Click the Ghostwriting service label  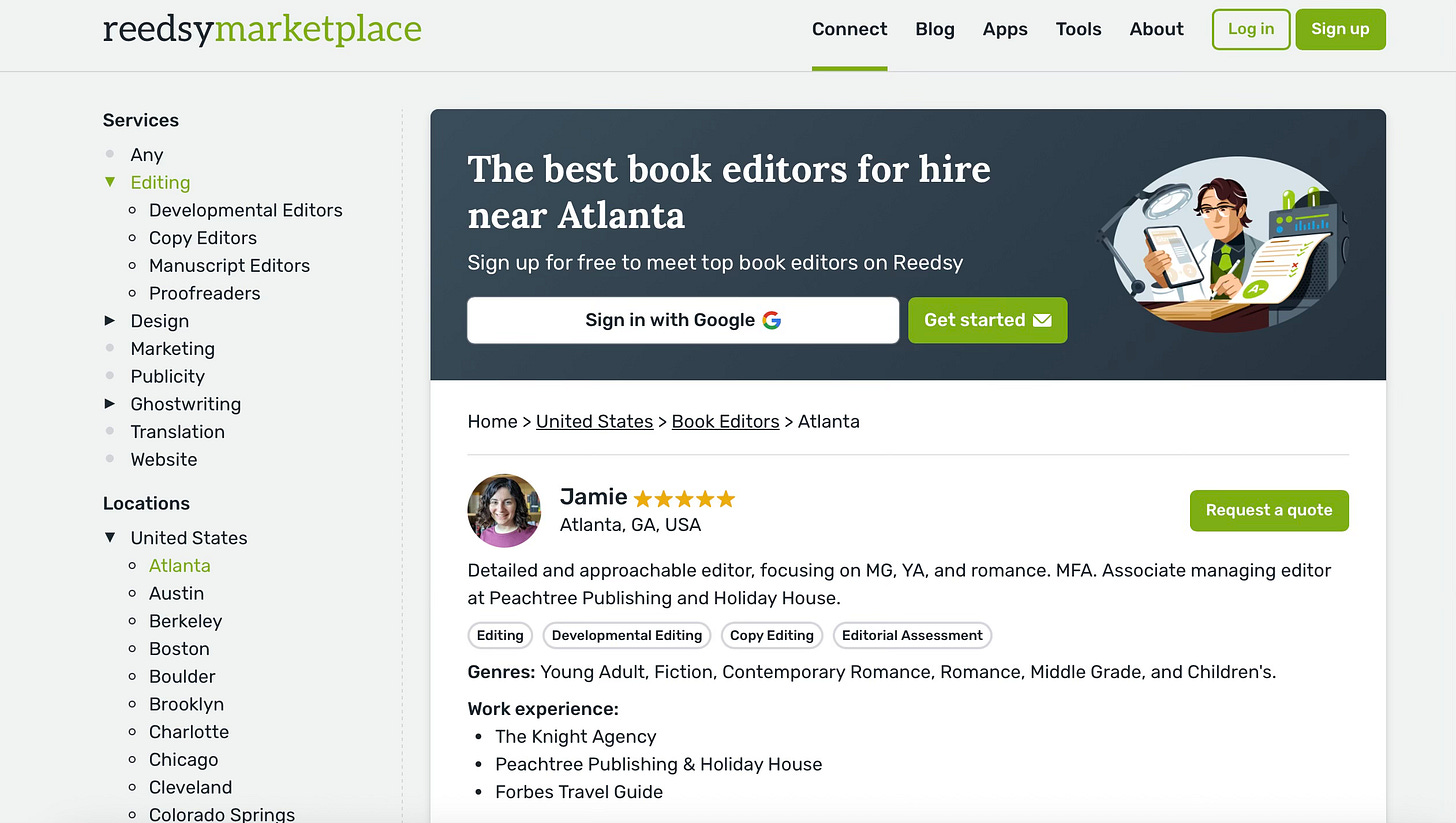click(185, 404)
